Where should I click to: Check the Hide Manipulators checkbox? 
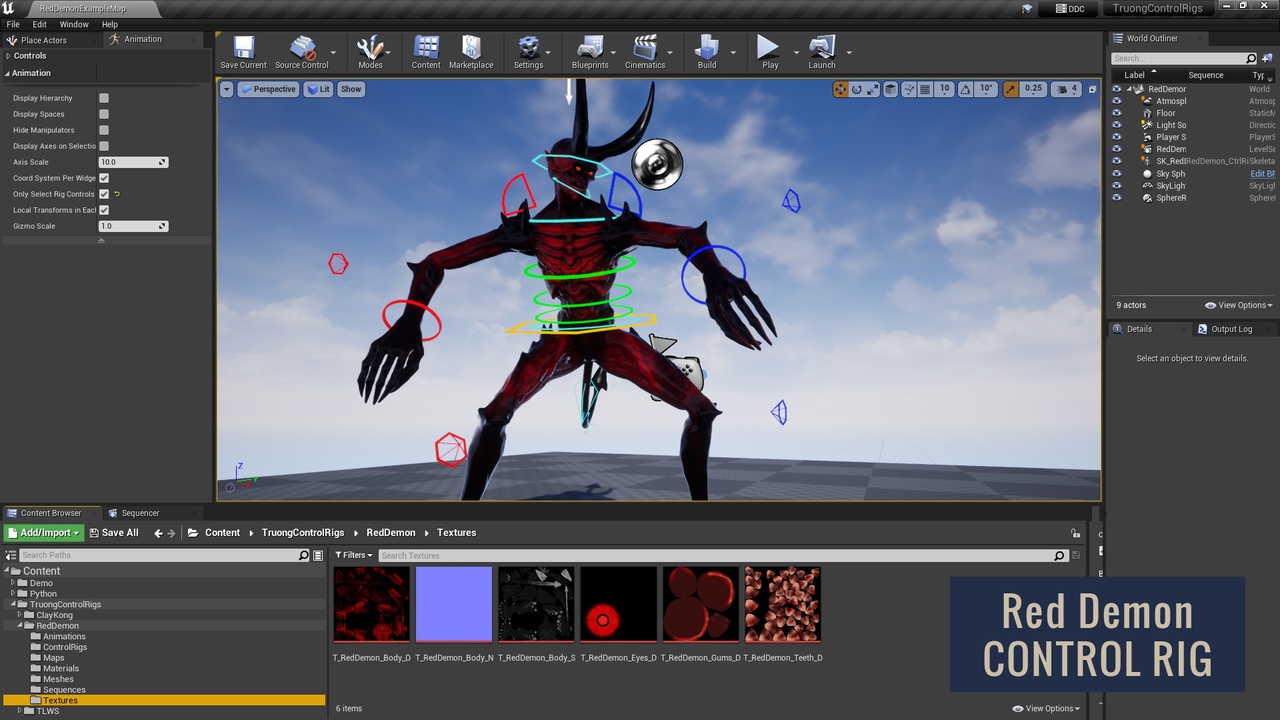[x=104, y=130]
